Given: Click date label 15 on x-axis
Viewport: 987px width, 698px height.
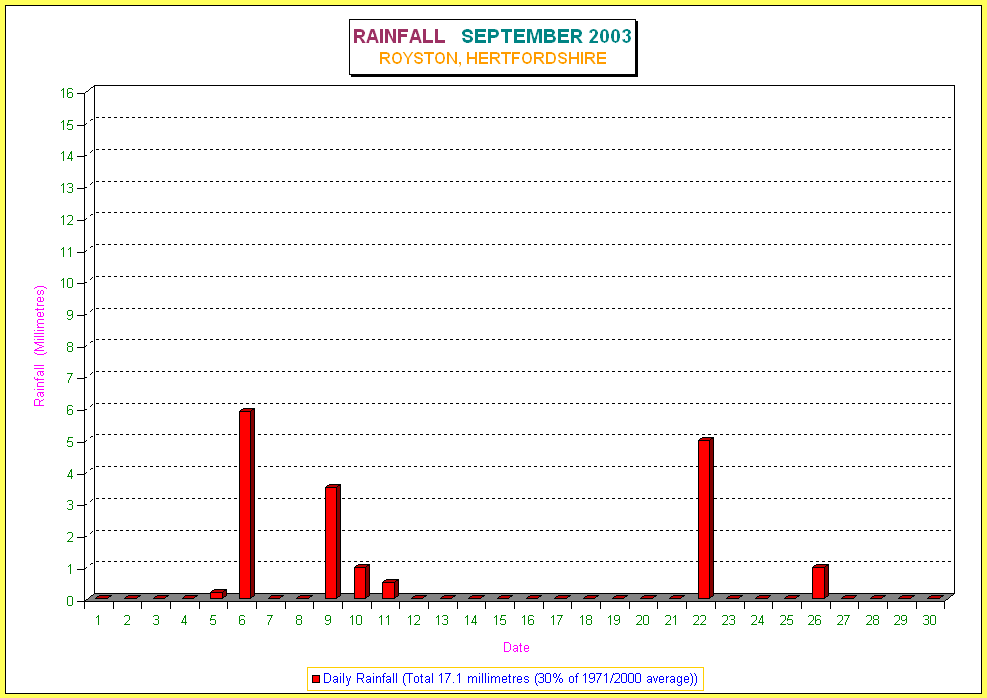Looking at the screenshot, I should click(500, 621).
